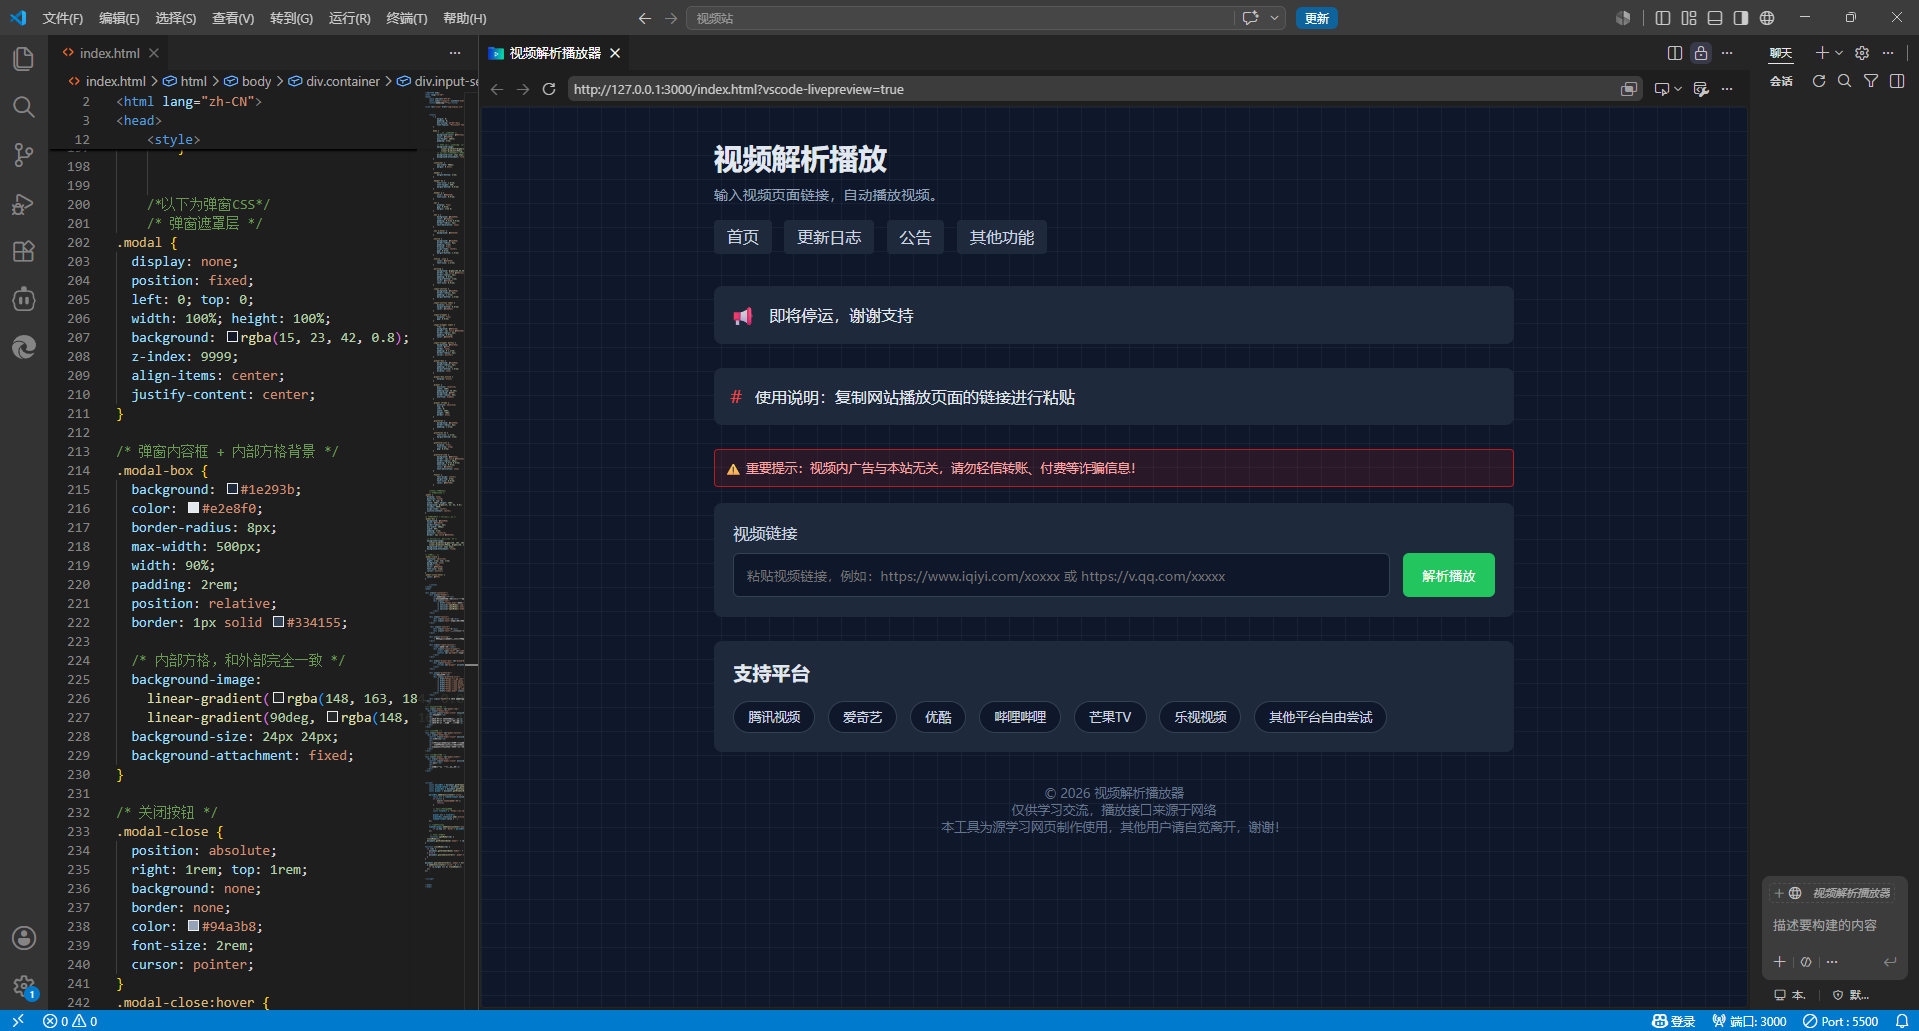1919x1031 pixels.
Task: Filter chat sessions with funnel icon
Action: tap(1871, 81)
